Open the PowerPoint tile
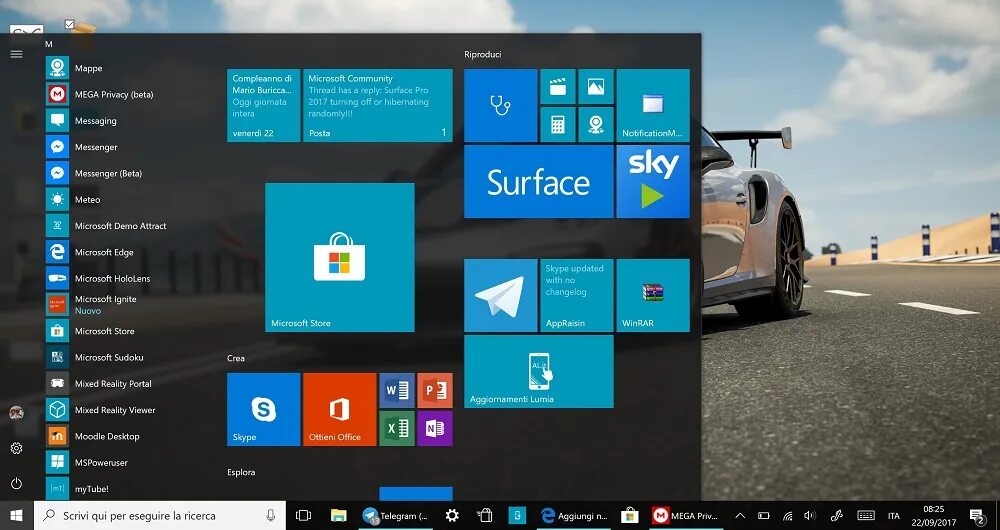Viewport: 1000px width, 530px height. pyautogui.click(x=435, y=390)
